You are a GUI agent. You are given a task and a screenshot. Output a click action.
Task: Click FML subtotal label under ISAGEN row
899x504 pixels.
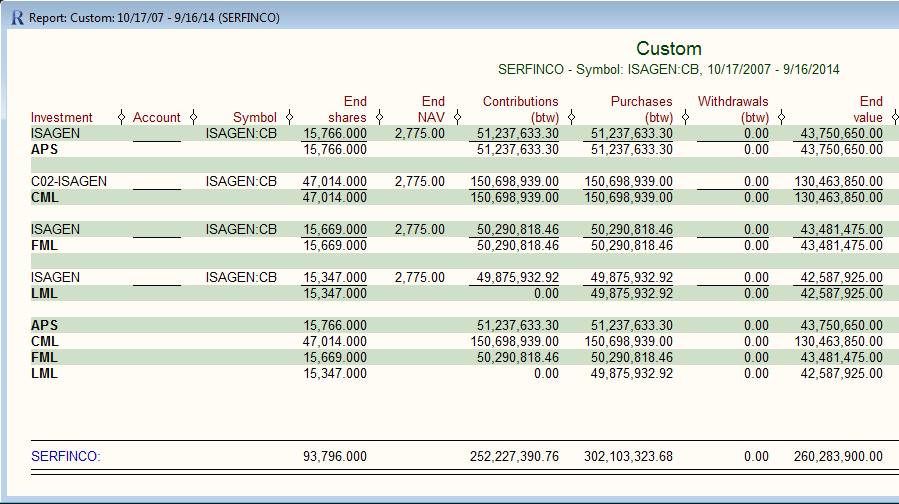coord(44,245)
